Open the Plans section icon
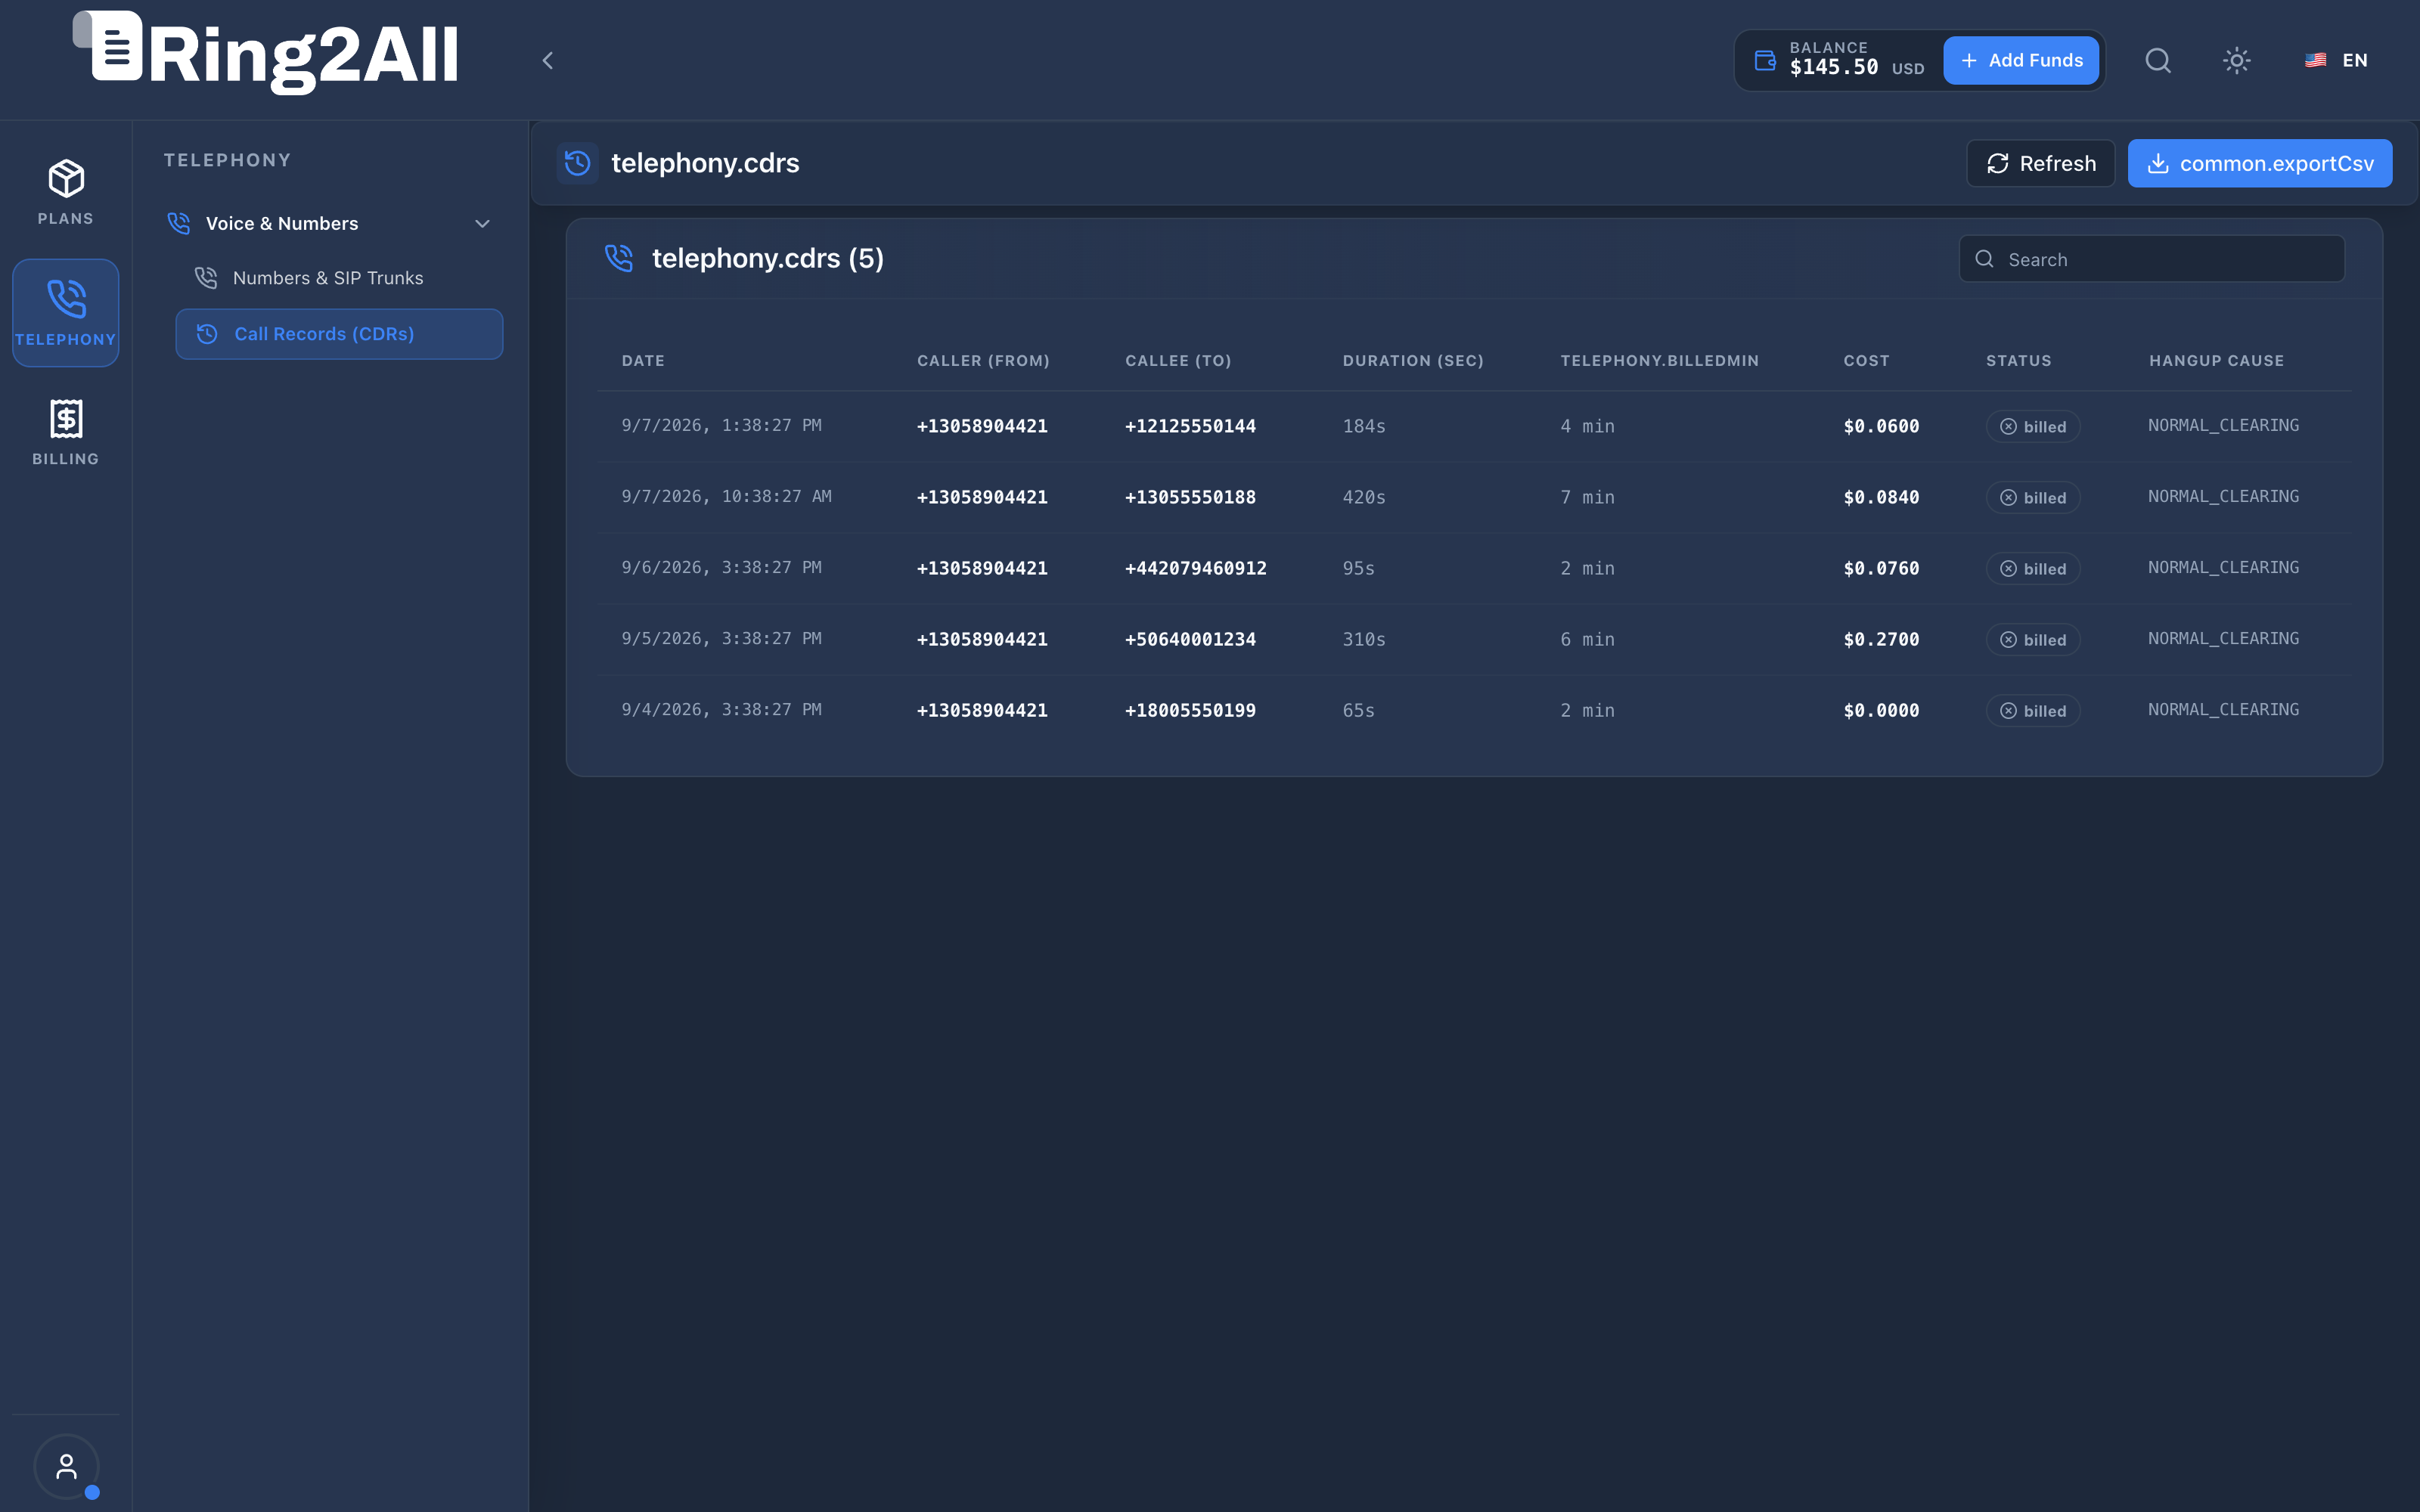 [66, 192]
